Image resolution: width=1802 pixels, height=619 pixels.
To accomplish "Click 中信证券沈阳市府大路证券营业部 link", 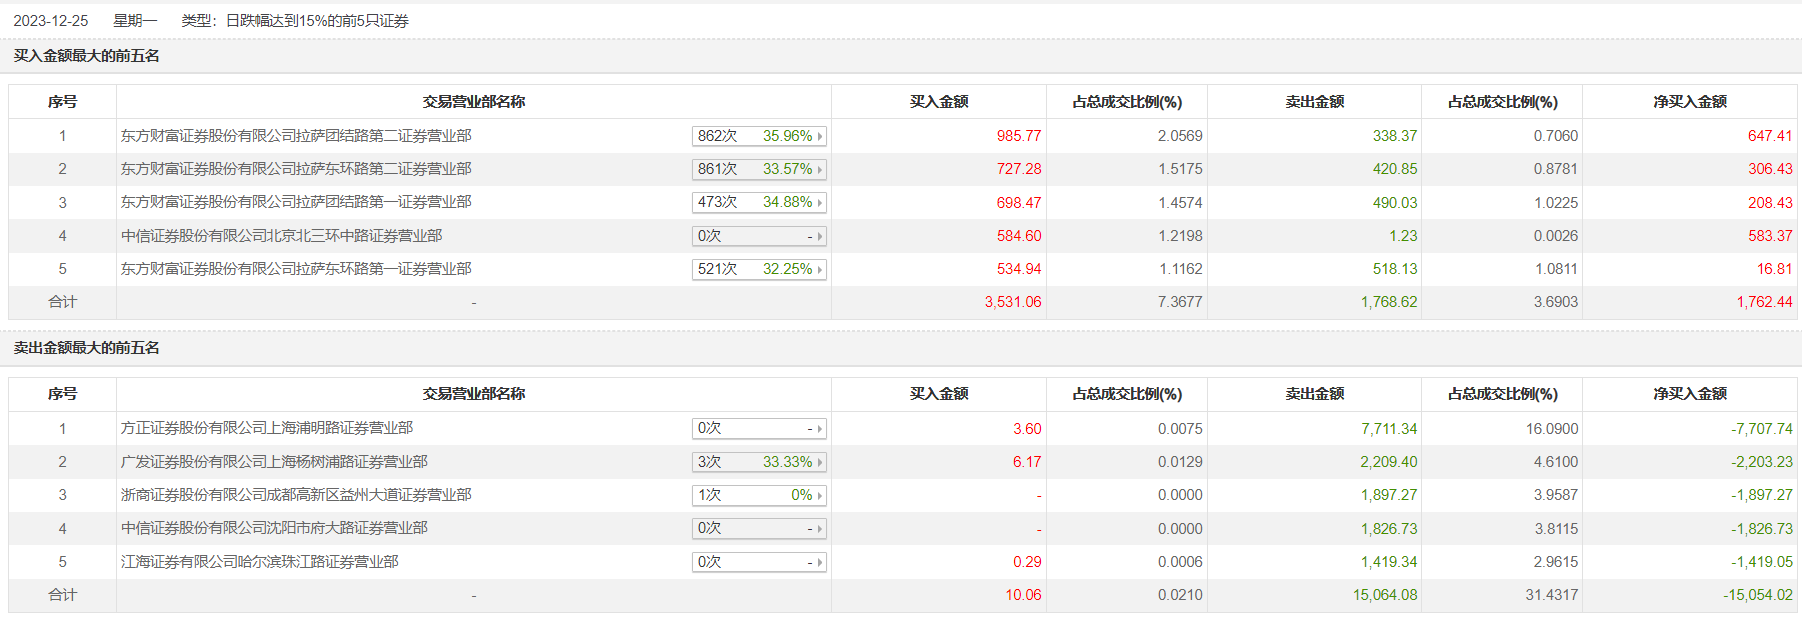I will [274, 528].
